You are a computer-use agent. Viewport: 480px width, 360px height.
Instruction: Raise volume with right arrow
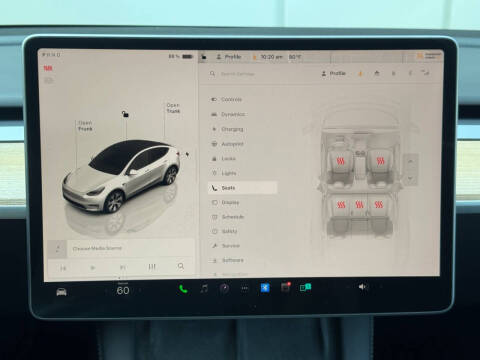tap(381, 286)
